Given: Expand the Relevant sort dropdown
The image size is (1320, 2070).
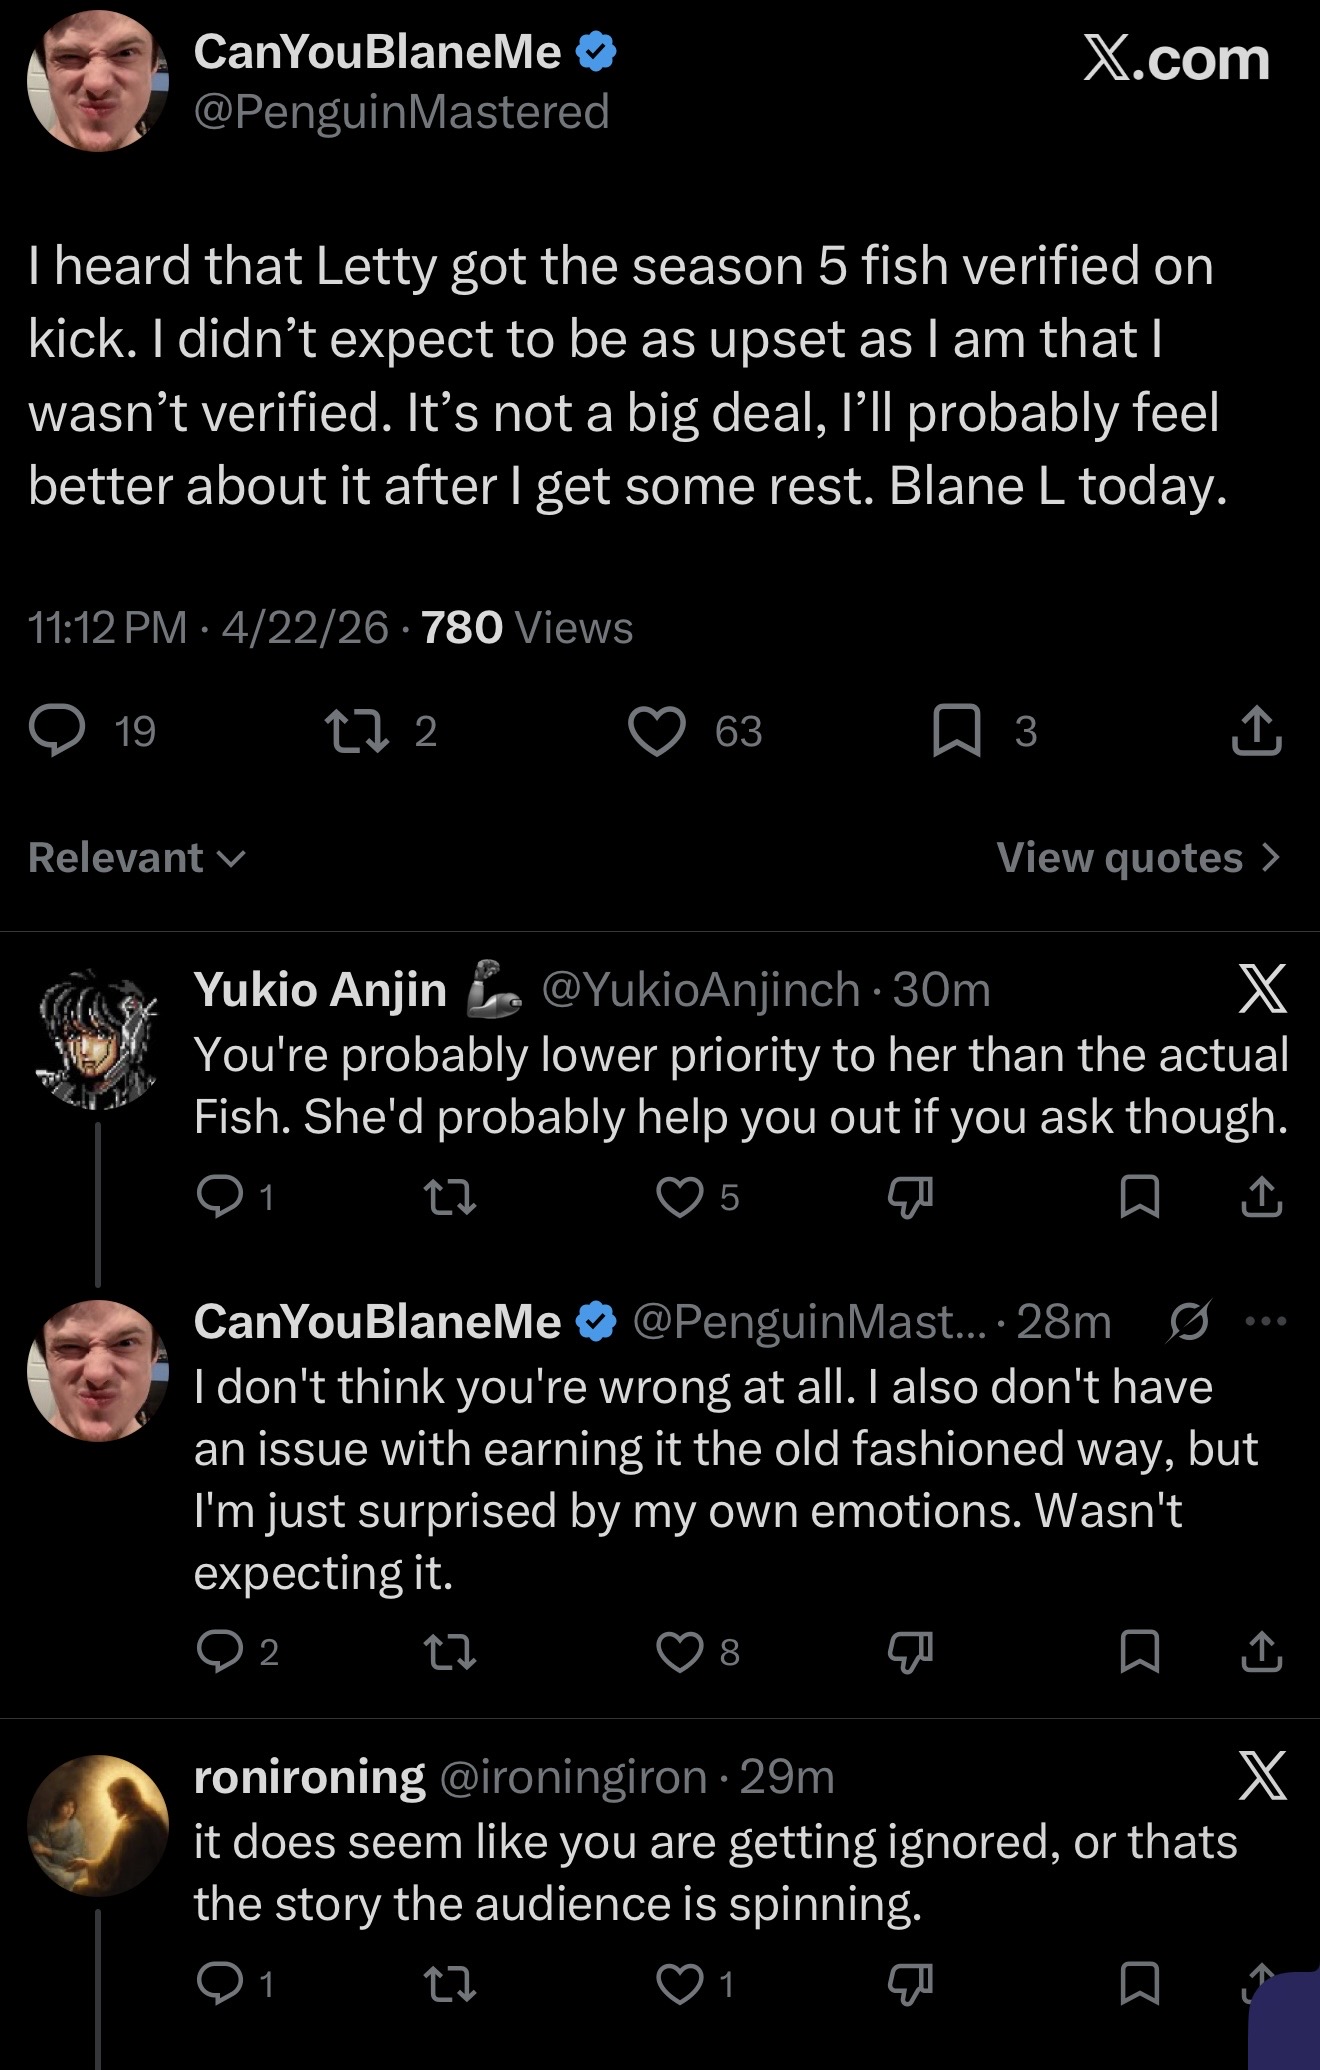Looking at the screenshot, I should point(136,858).
